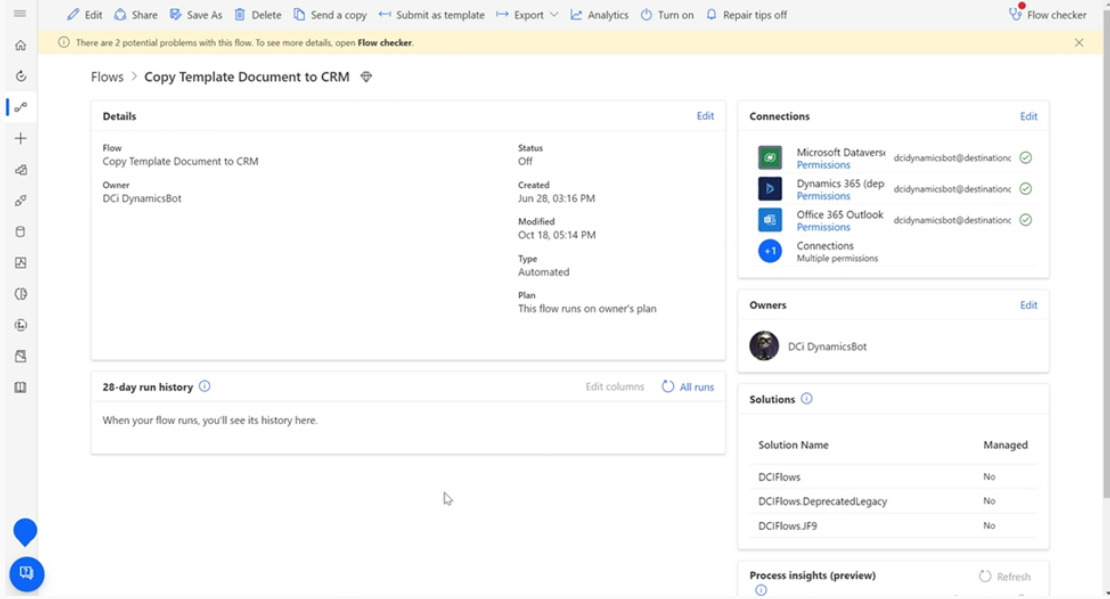Click the Solution Name column header

(793, 445)
